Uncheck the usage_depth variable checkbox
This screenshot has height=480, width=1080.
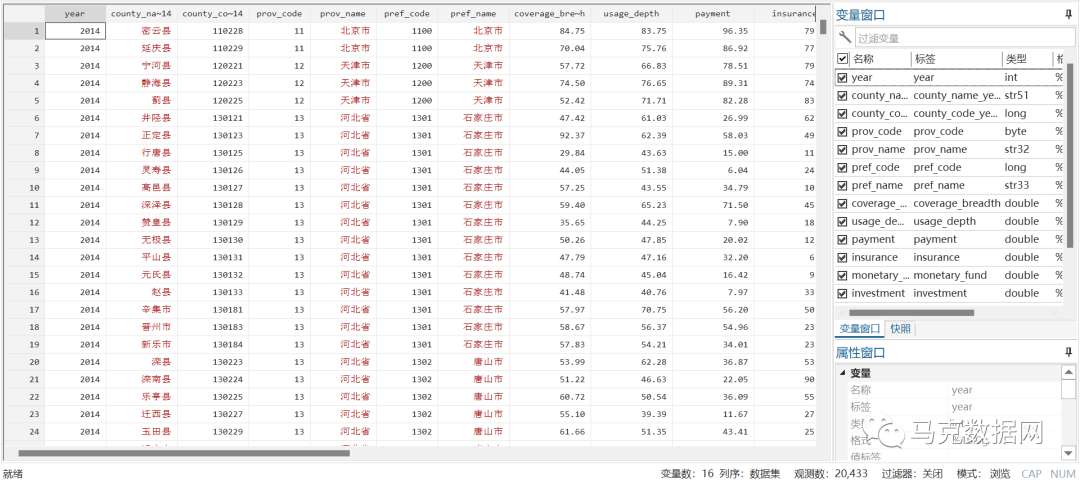tap(842, 221)
